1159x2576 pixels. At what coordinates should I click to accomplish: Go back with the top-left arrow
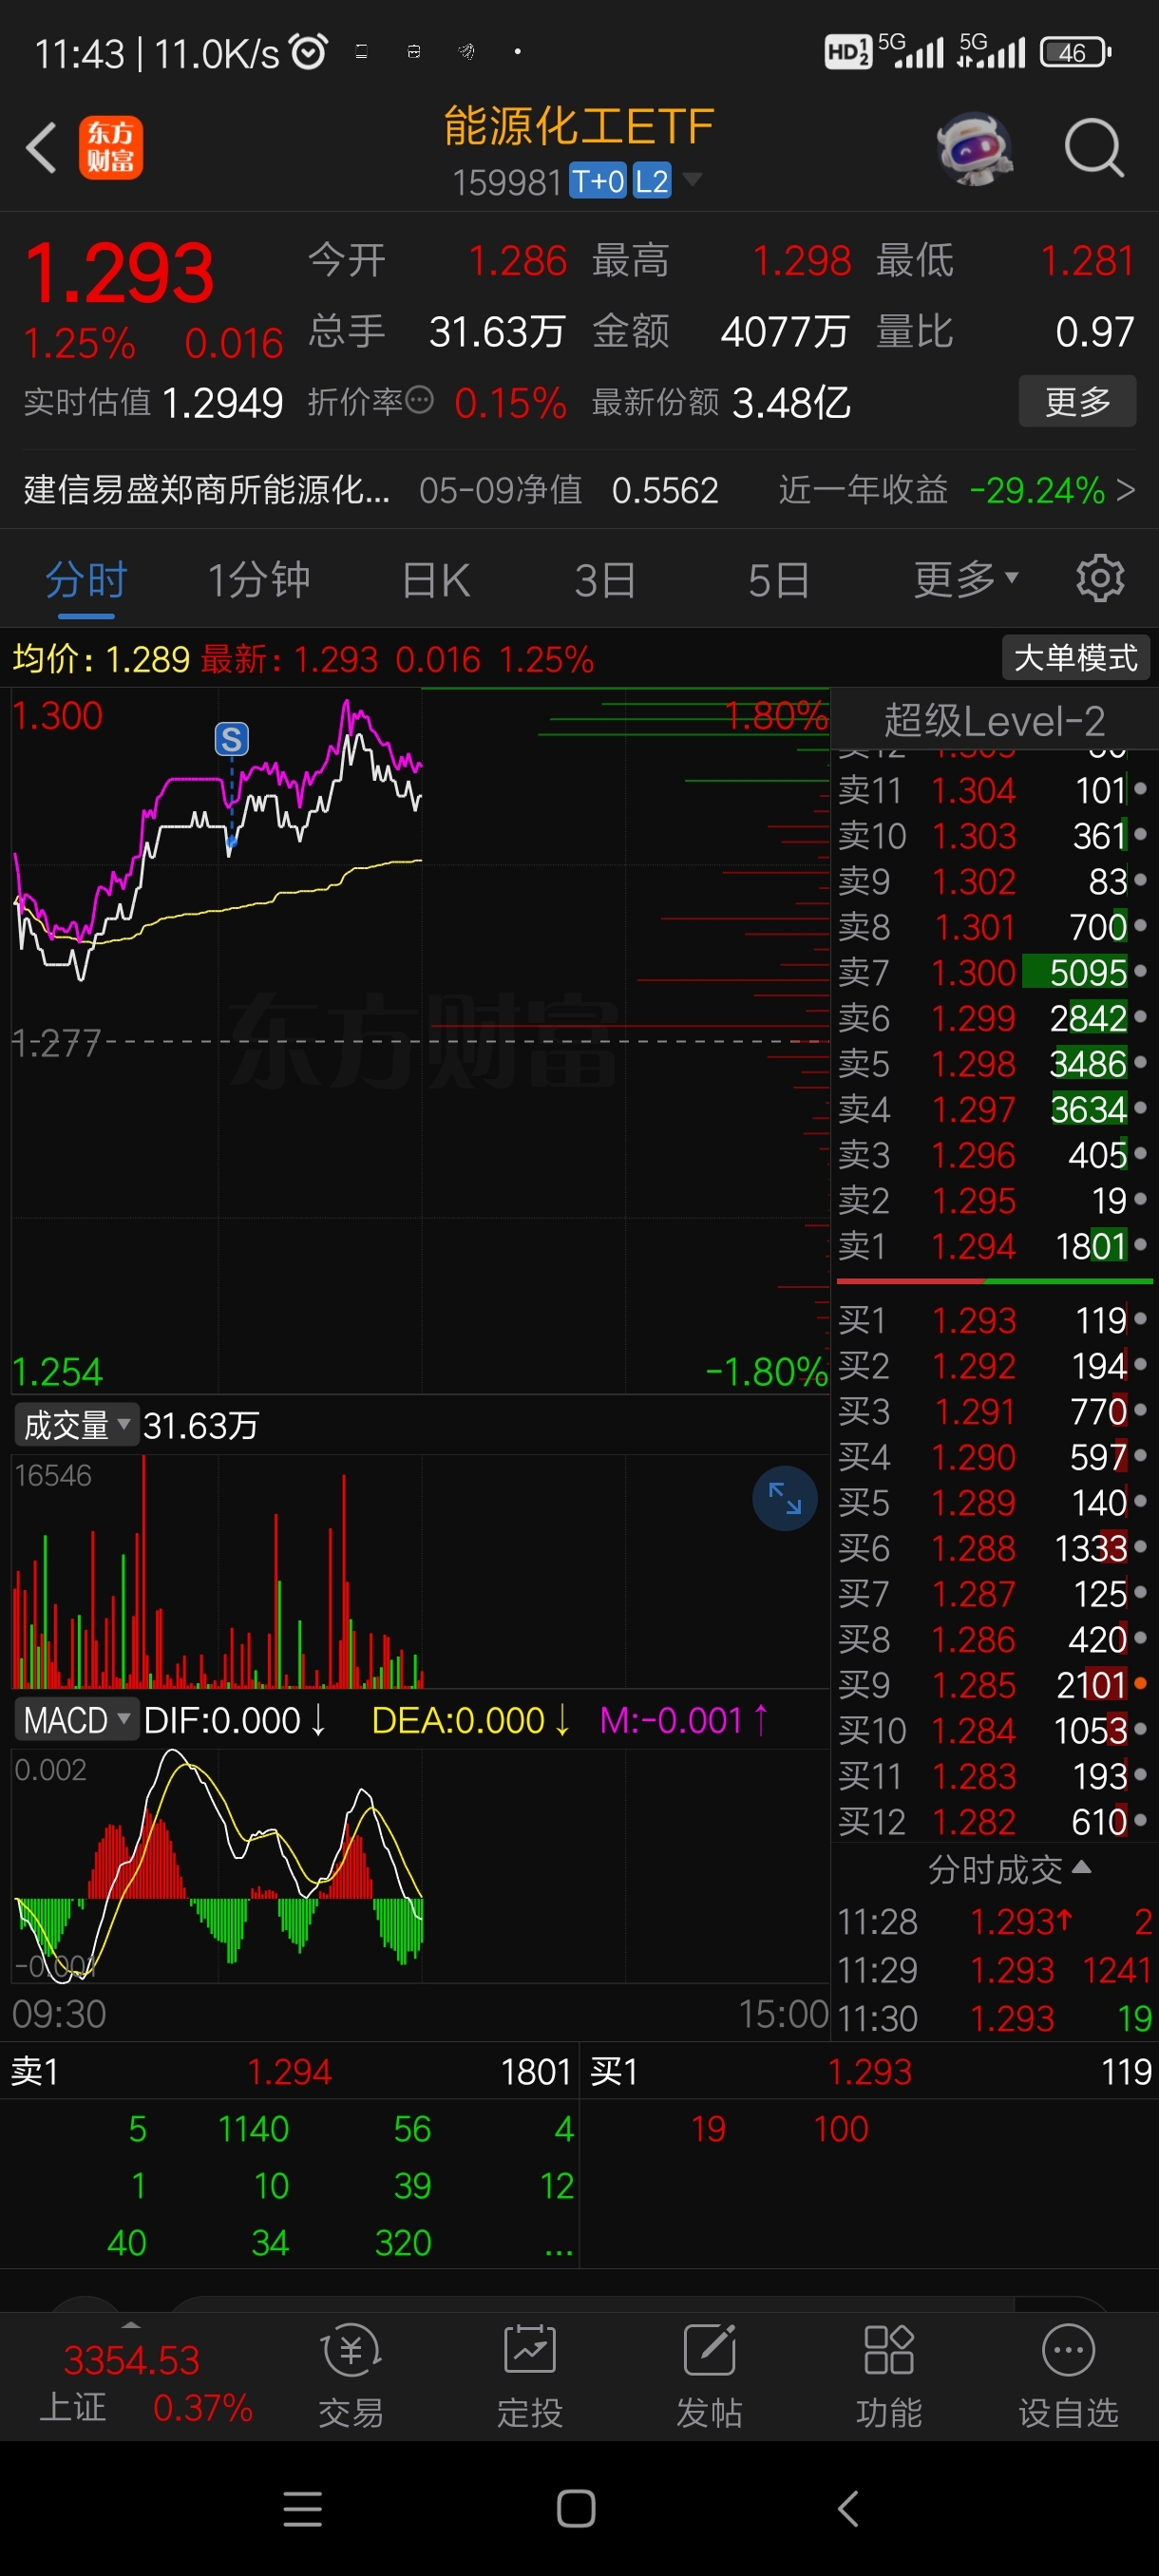(41, 148)
